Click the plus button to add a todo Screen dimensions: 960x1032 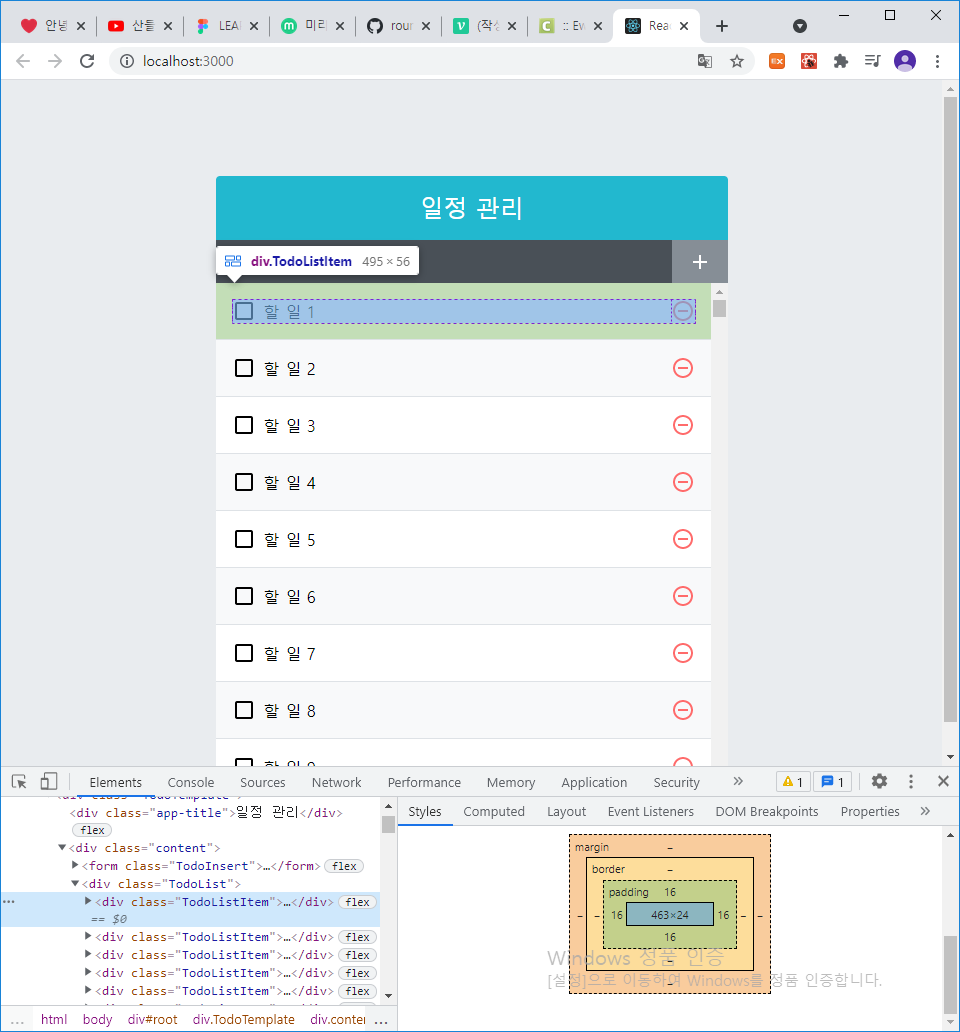[x=699, y=262]
